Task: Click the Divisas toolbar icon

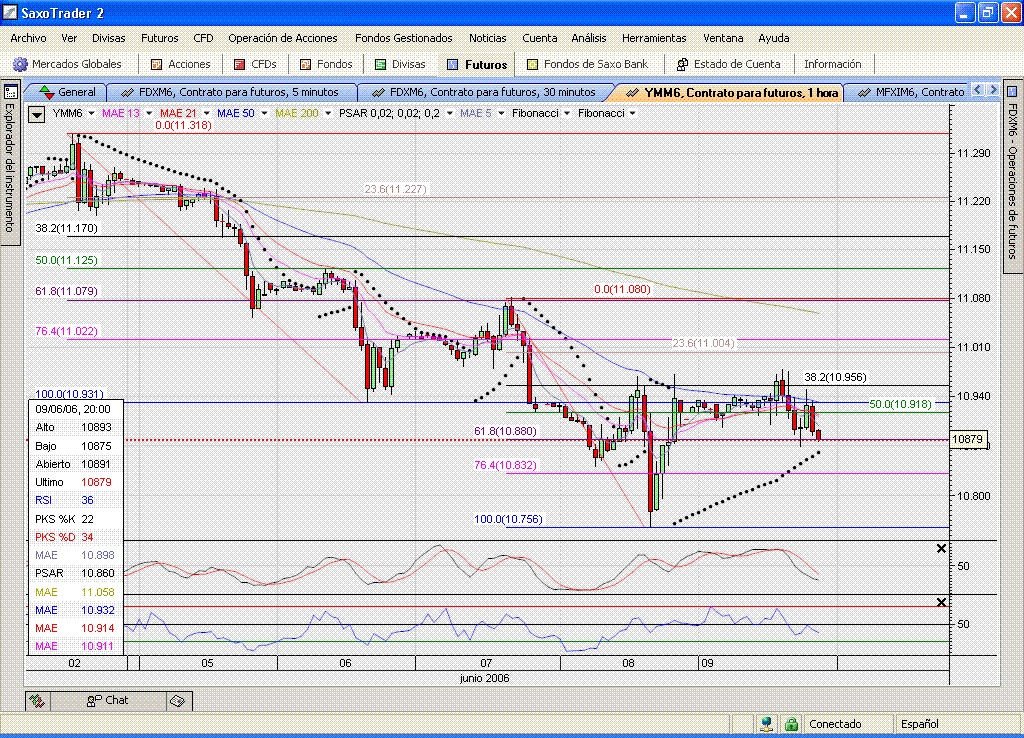Action: pos(380,64)
